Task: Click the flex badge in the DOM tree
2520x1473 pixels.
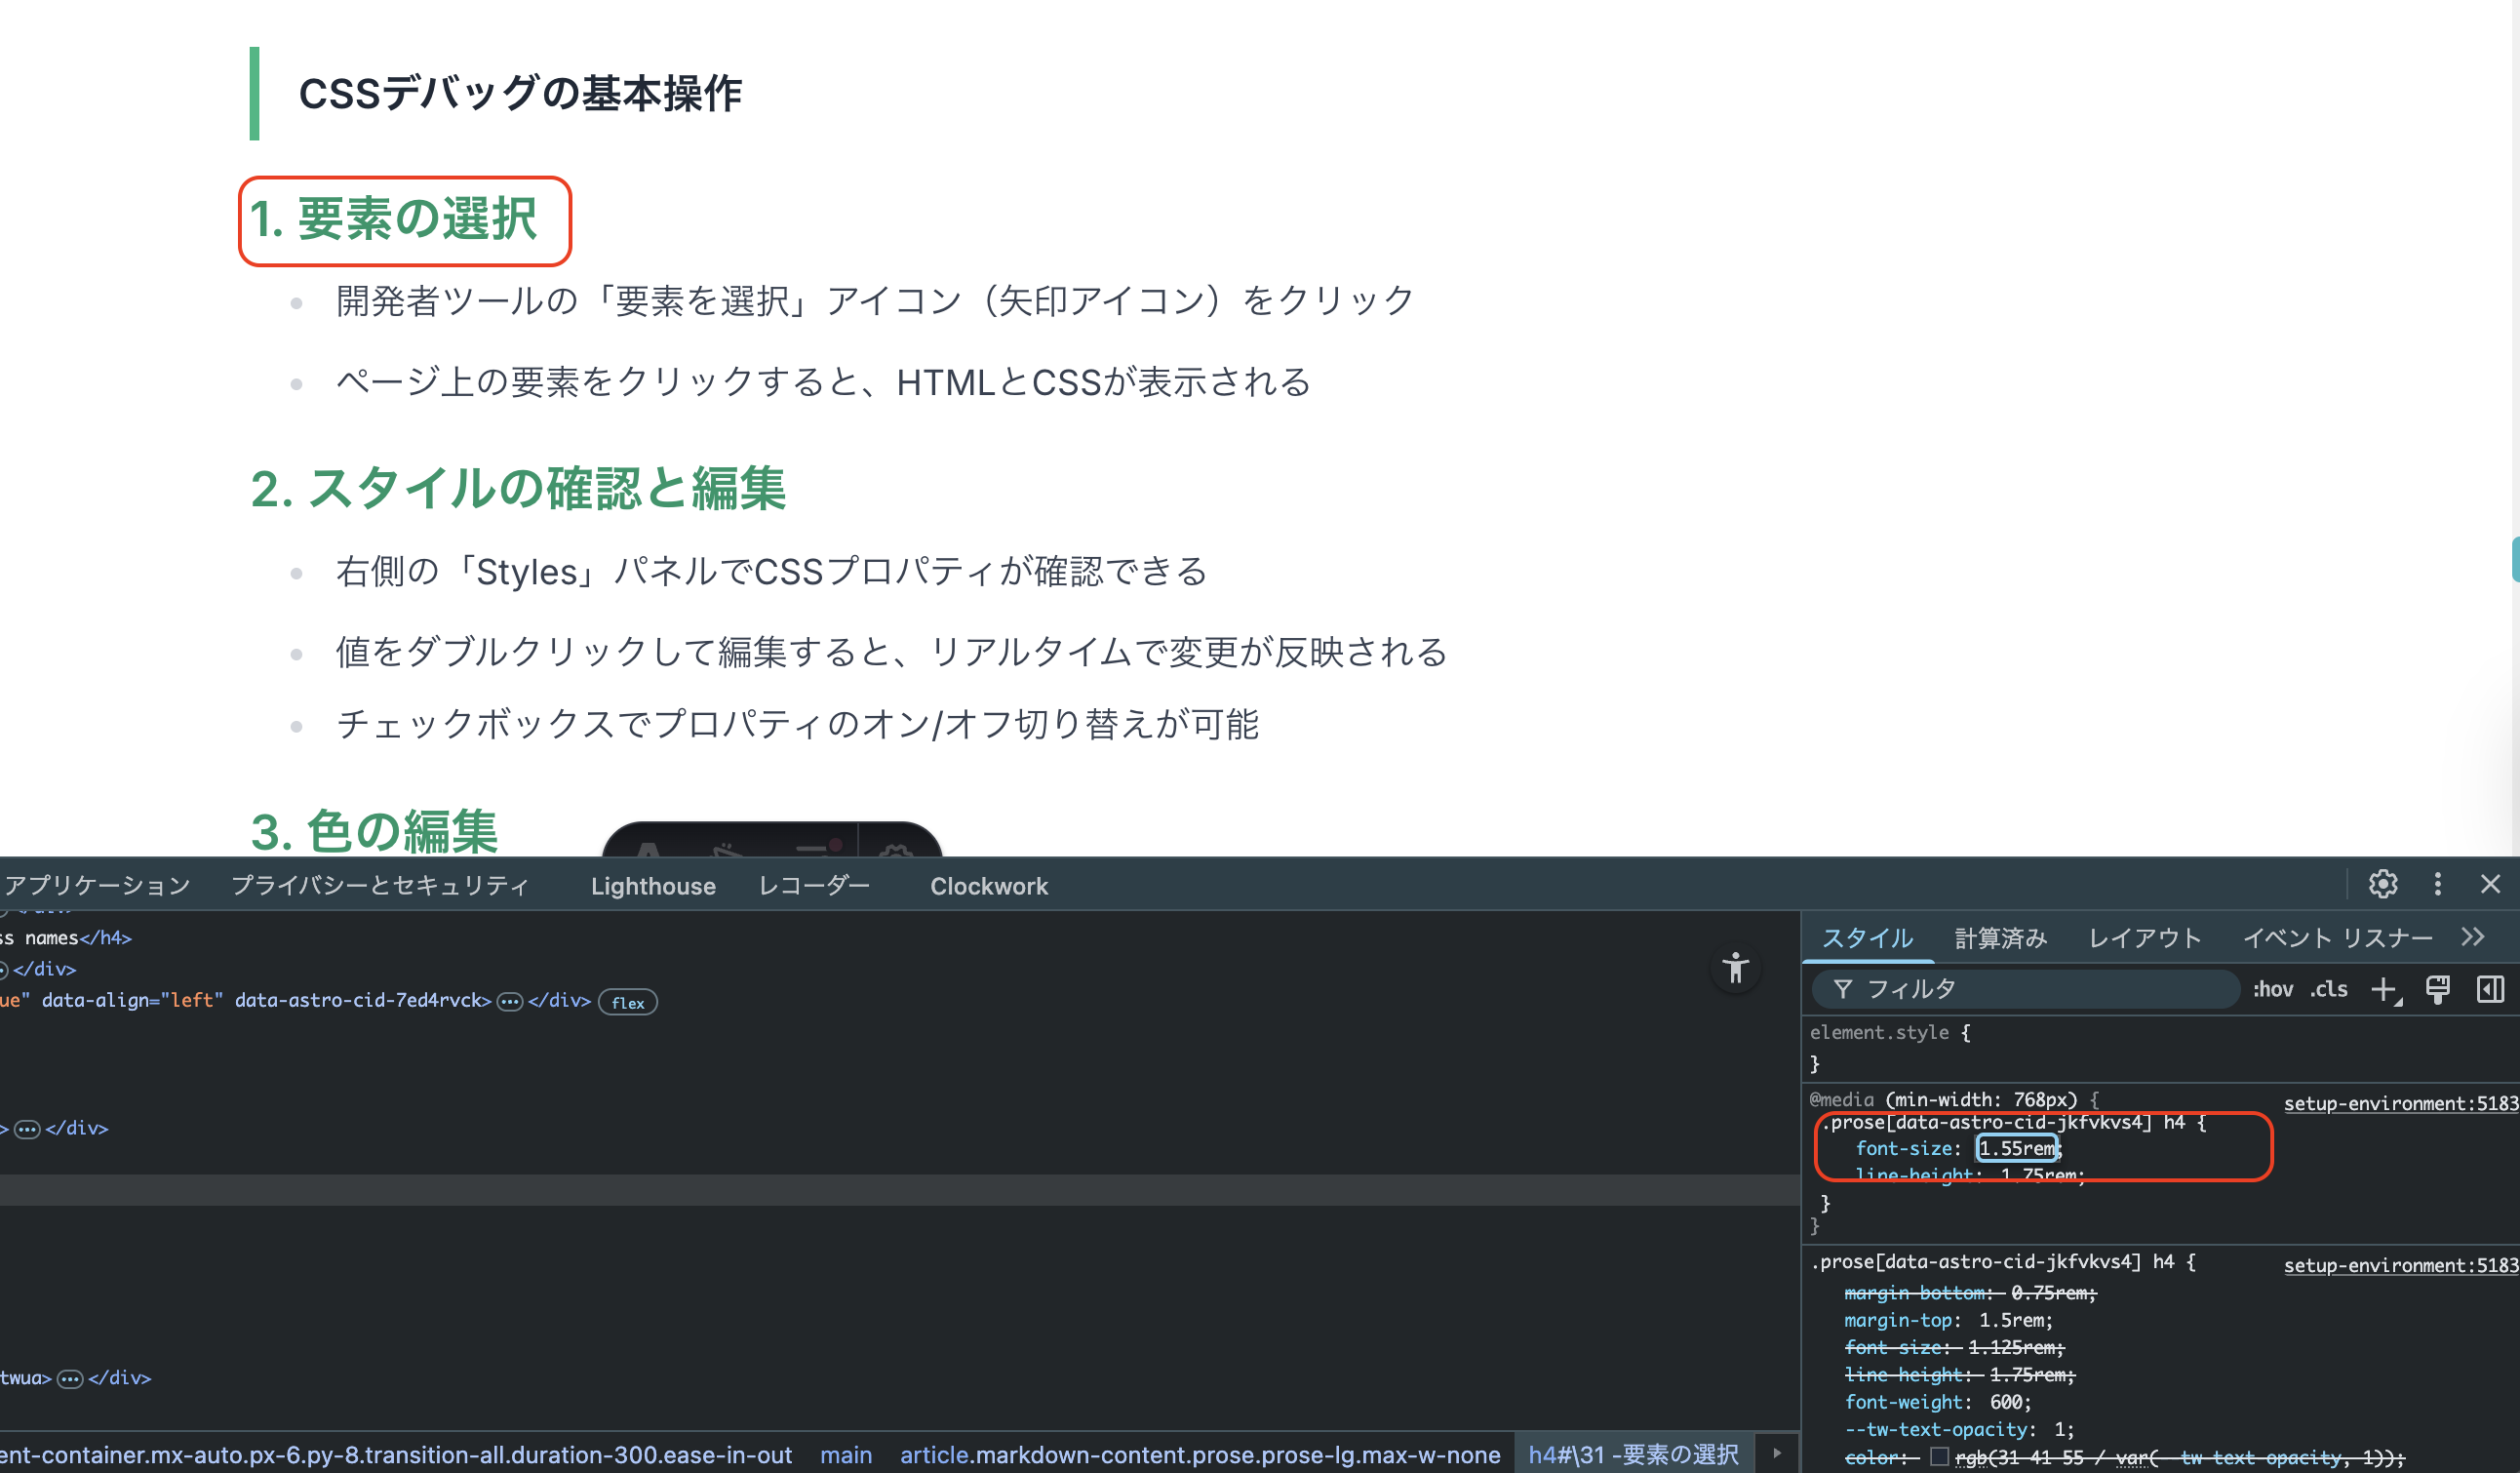Action: (628, 1002)
